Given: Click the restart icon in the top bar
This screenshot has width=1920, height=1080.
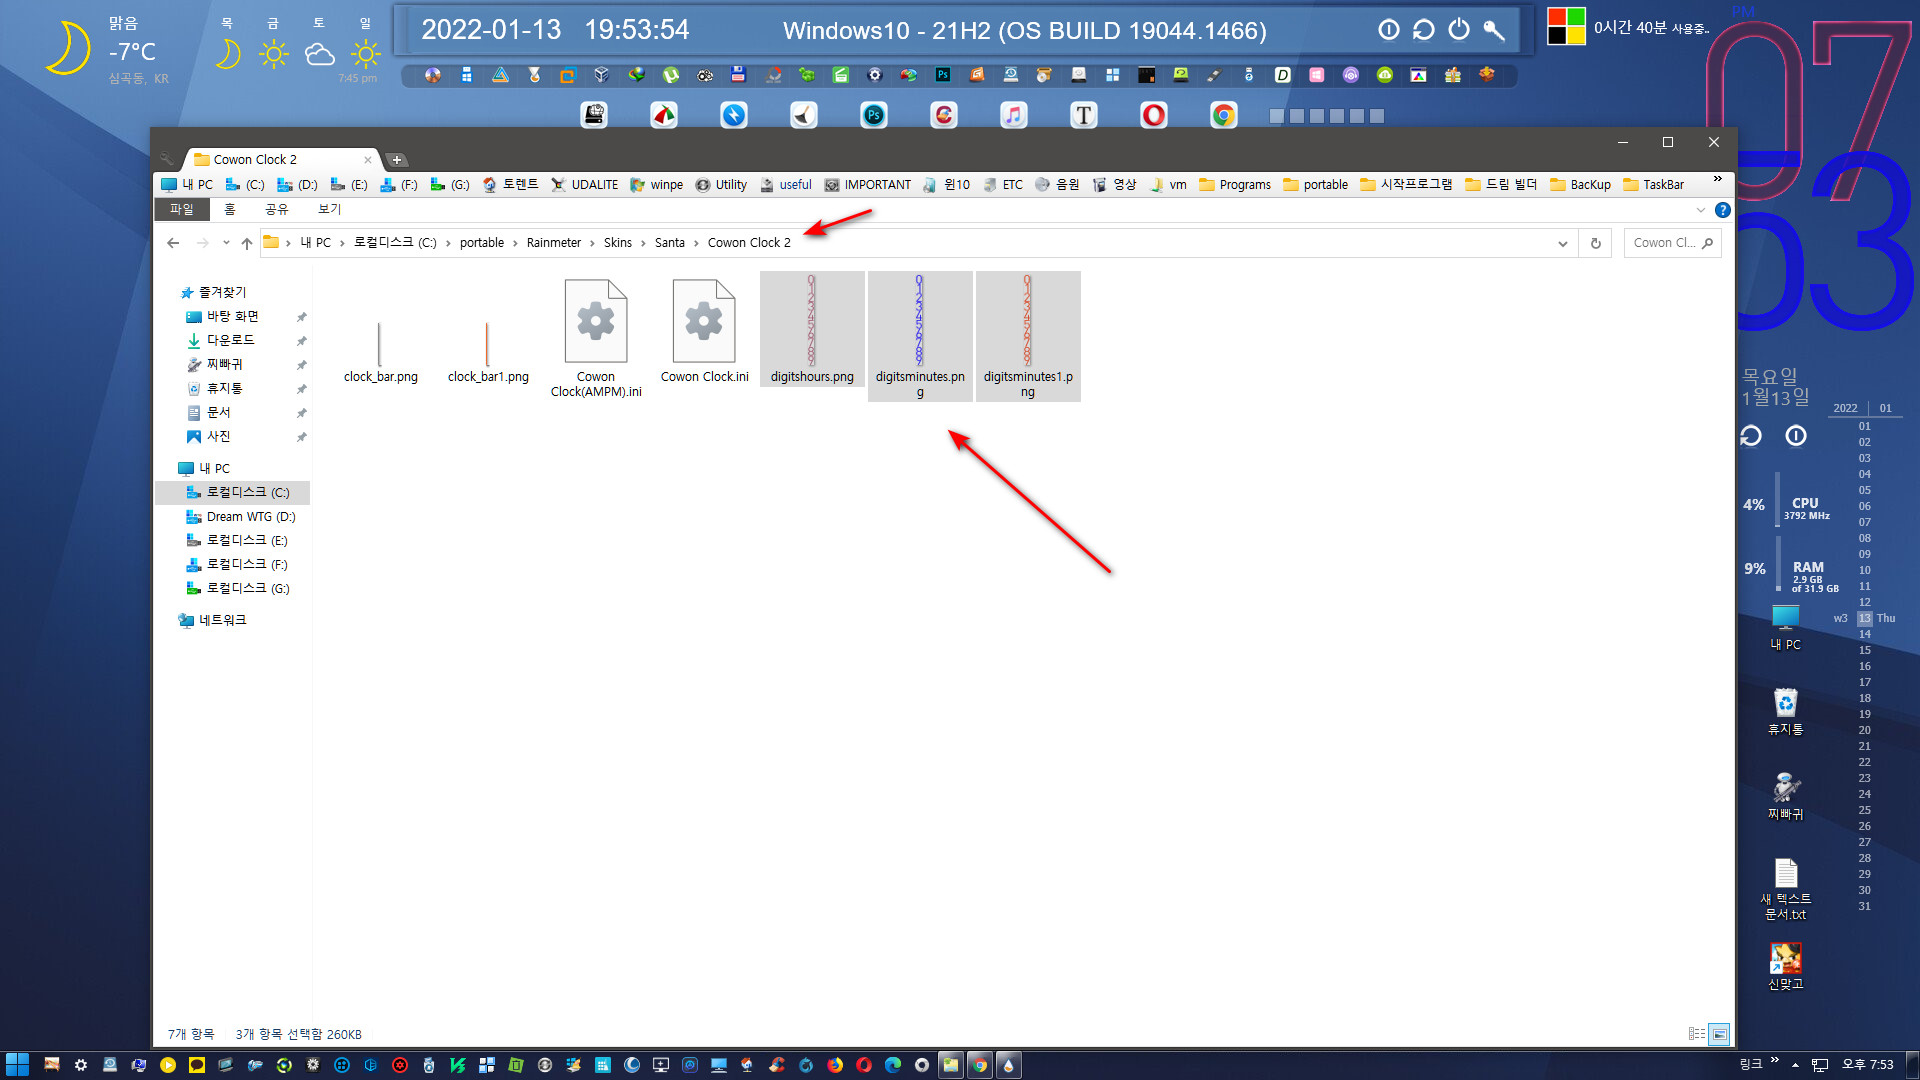Looking at the screenshot, I should tap(1424, 30).
